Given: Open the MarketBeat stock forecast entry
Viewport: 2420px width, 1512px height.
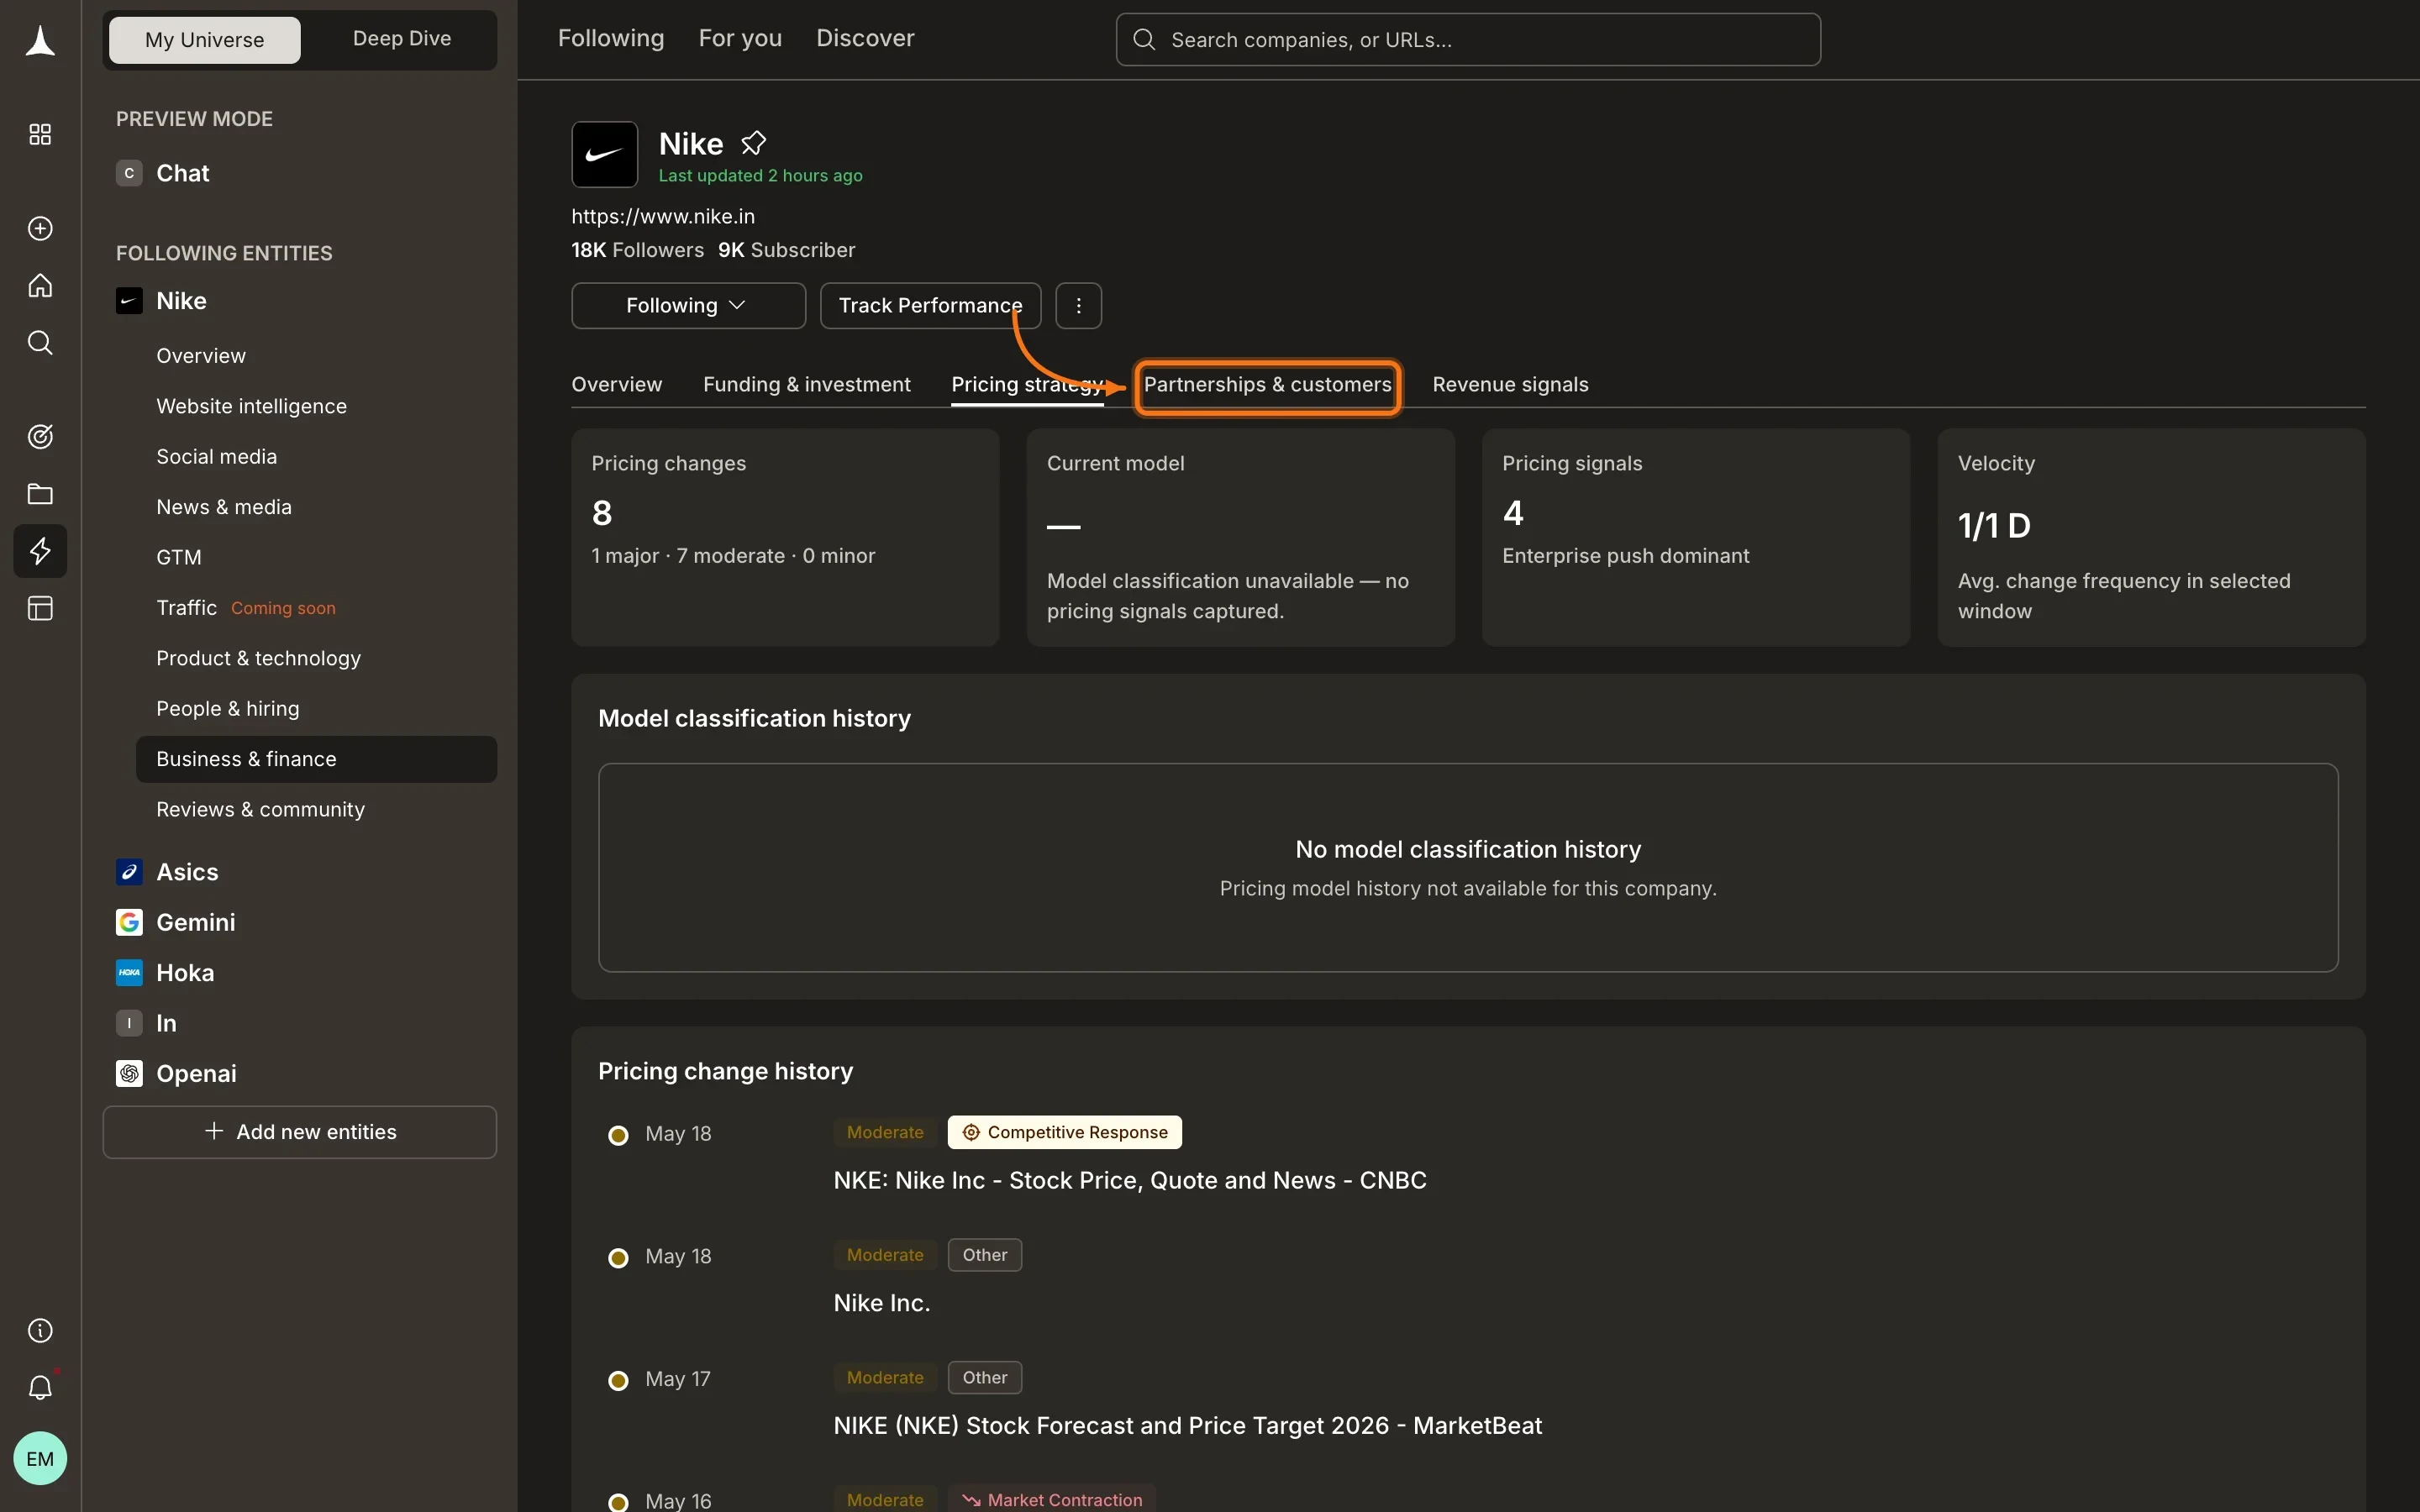Looking at the screenshot, I should tap(1188, 1425).
